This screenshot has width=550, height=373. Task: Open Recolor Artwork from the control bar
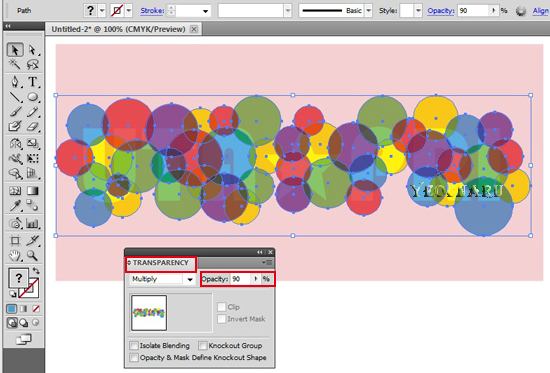[521, 11]
